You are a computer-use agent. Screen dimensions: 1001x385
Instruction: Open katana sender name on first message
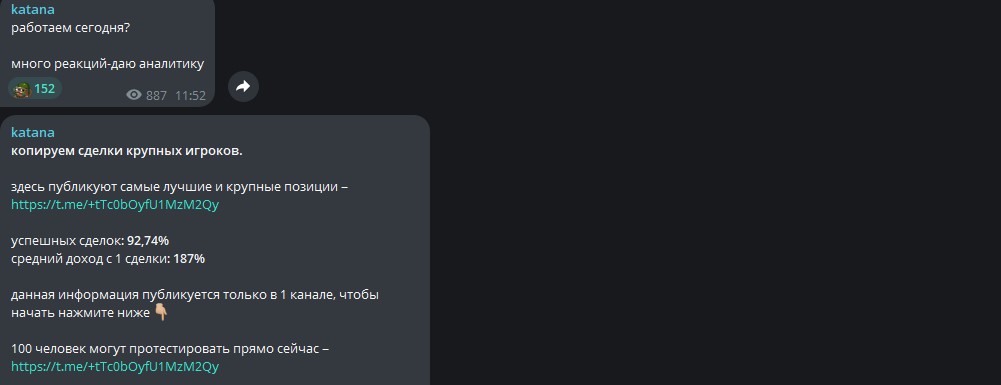(33, 9)
